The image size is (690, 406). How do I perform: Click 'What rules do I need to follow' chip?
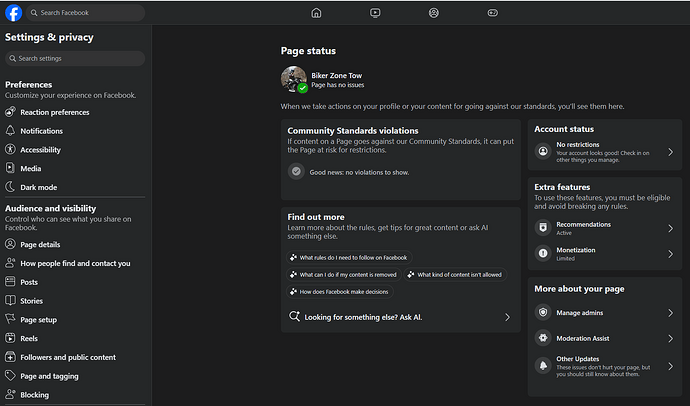point(349,257)
